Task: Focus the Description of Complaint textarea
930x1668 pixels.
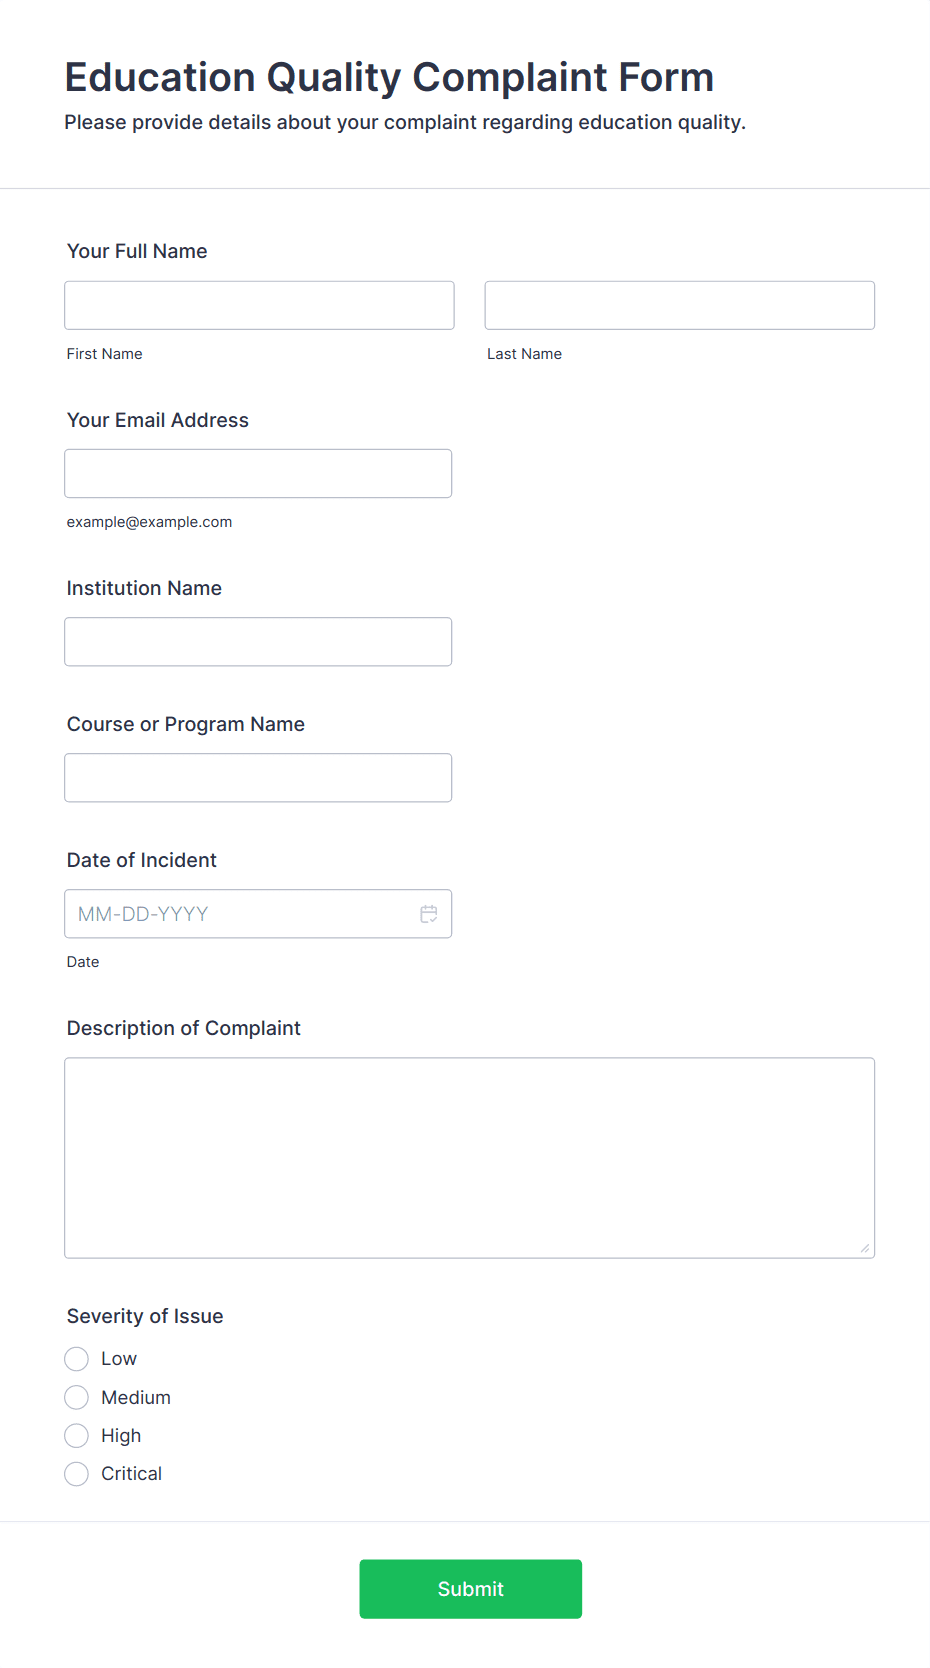Action: click(469, 1158)
